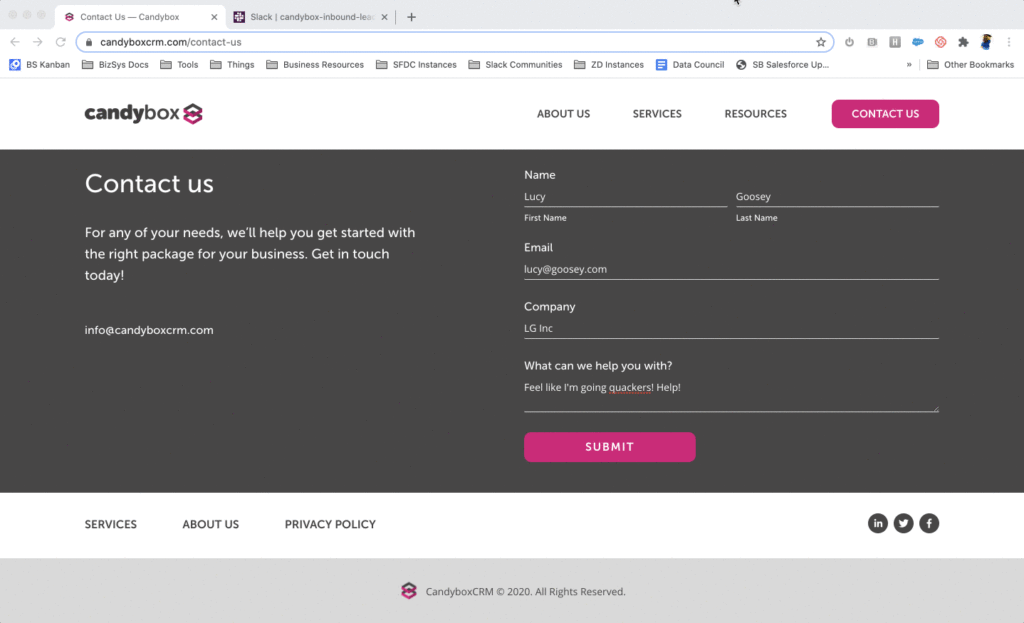The height and width of the screenshot is (623, 1024).
Task: Switch to the Slack candybox-inbound tab
Action: pyautogui.click(x=310, y=17)
